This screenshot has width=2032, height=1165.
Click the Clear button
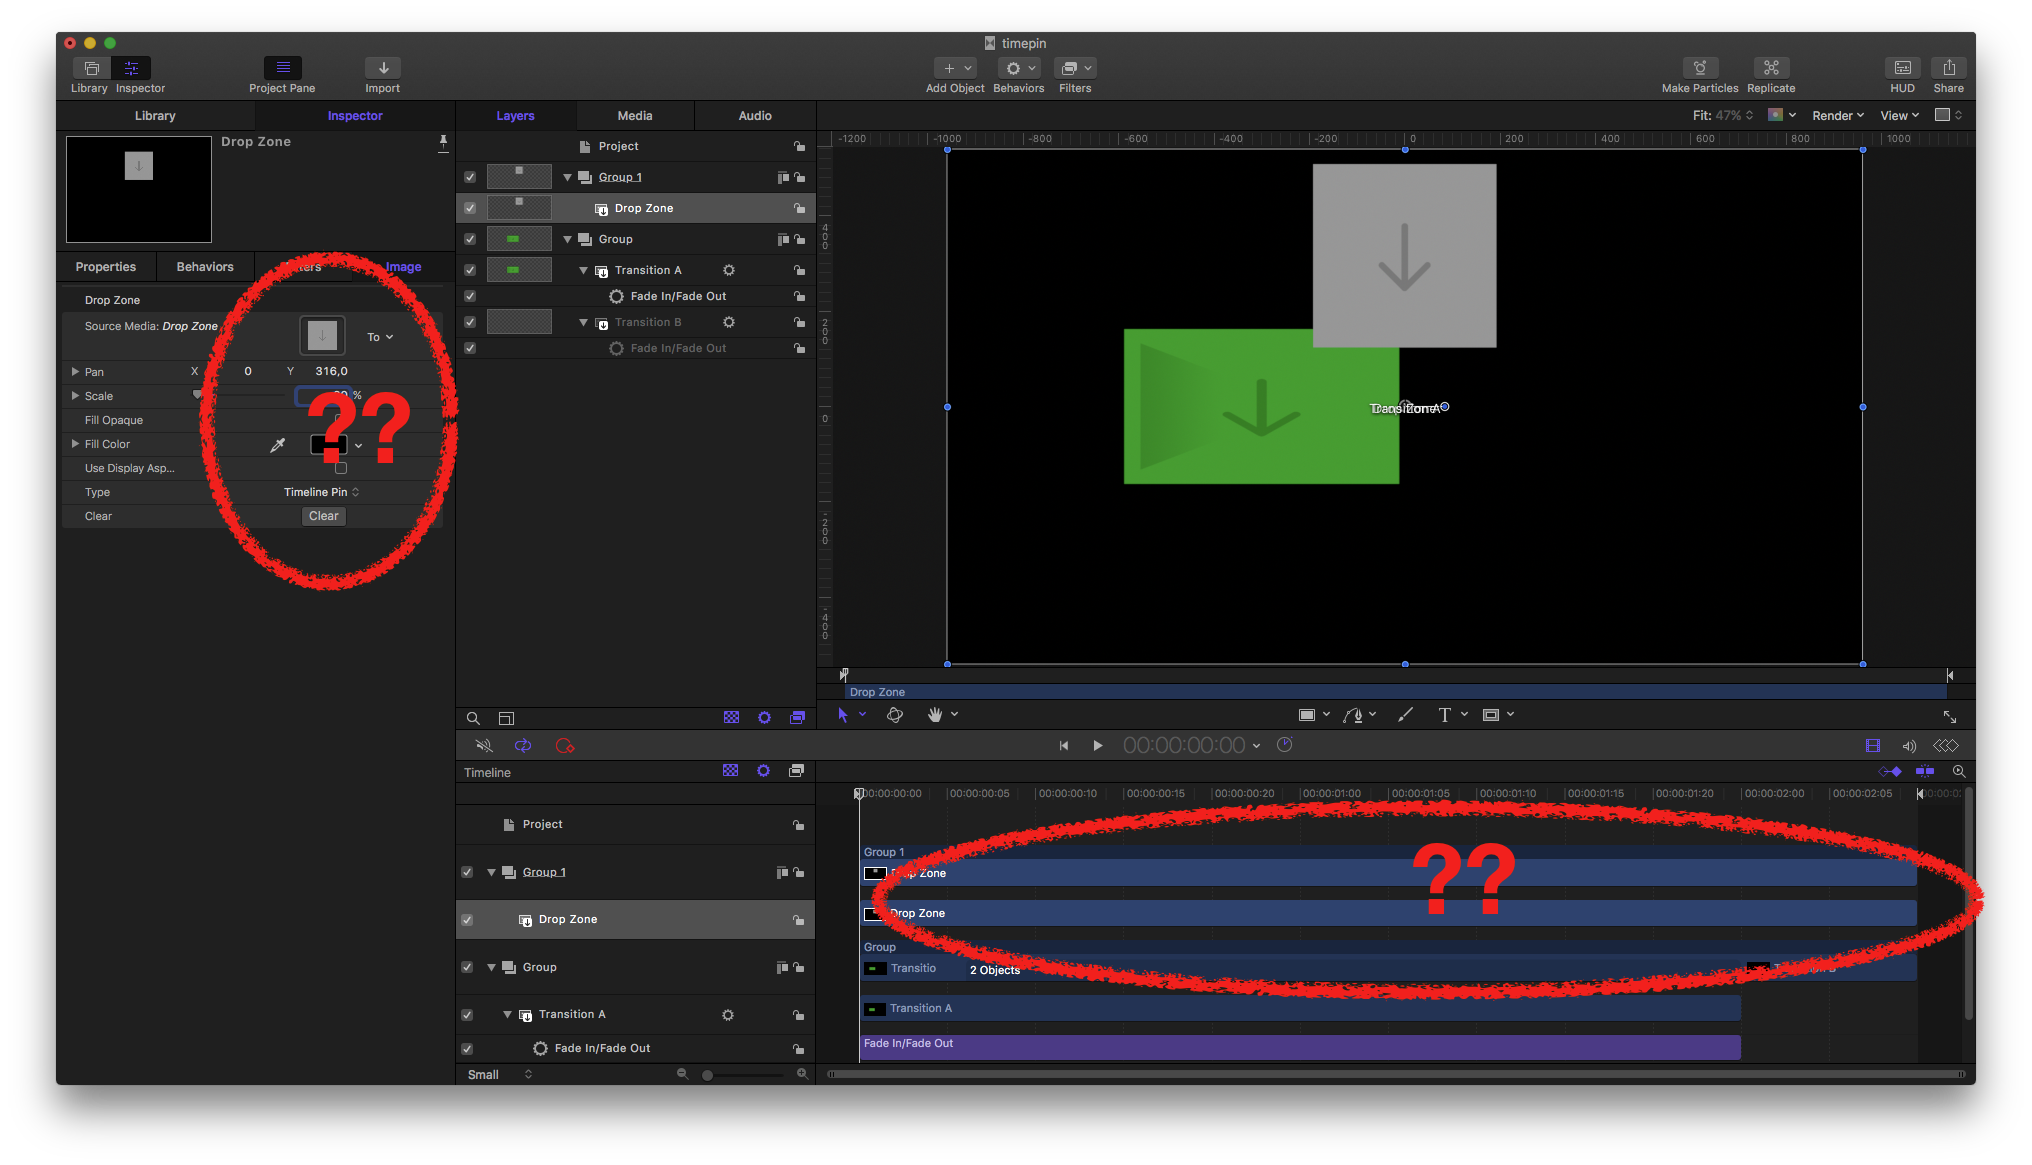pyautogui.click(x=323, y=516)
